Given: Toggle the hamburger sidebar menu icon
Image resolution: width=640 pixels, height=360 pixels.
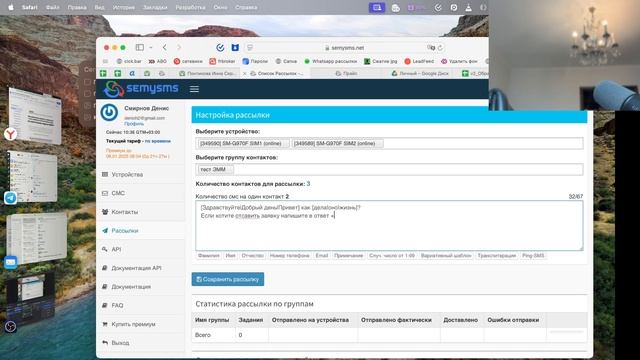Looking at the screenshot, I should tap(194, 89).
